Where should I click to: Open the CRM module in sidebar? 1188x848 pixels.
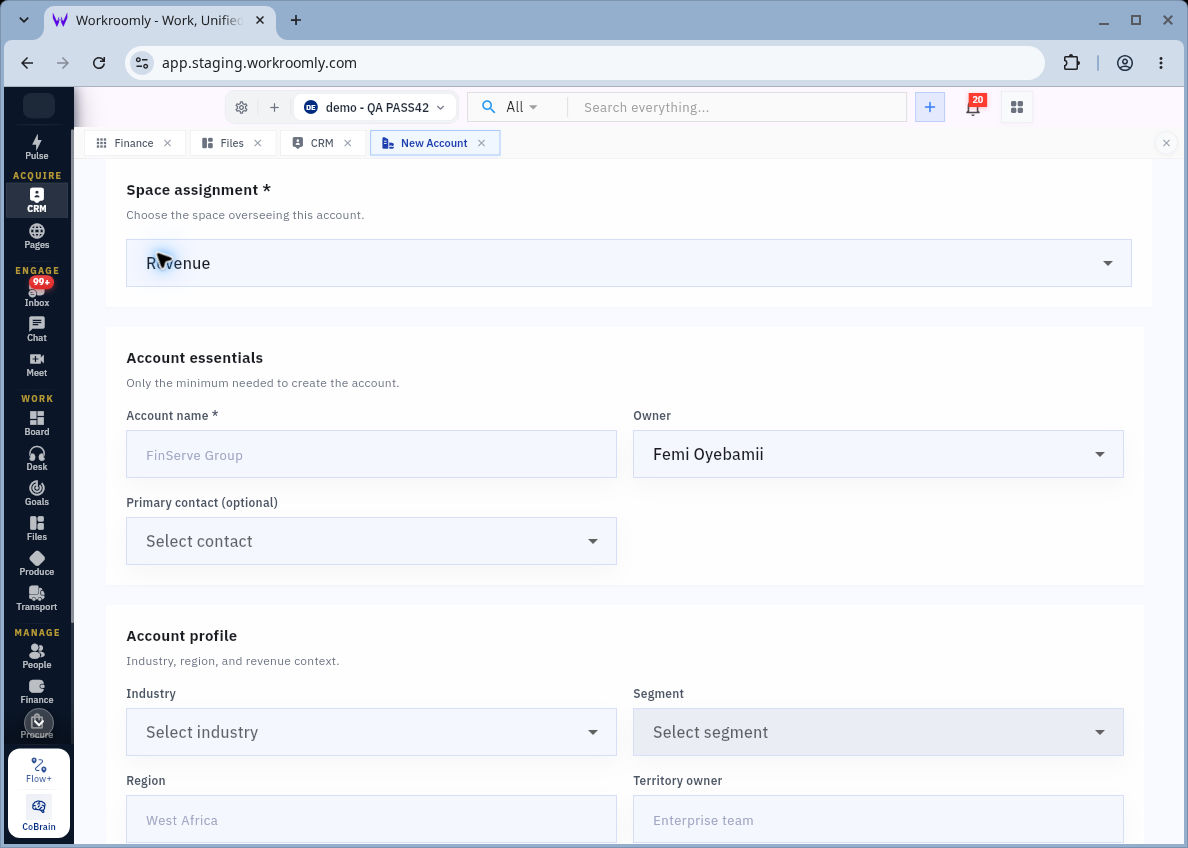(36, 200)
